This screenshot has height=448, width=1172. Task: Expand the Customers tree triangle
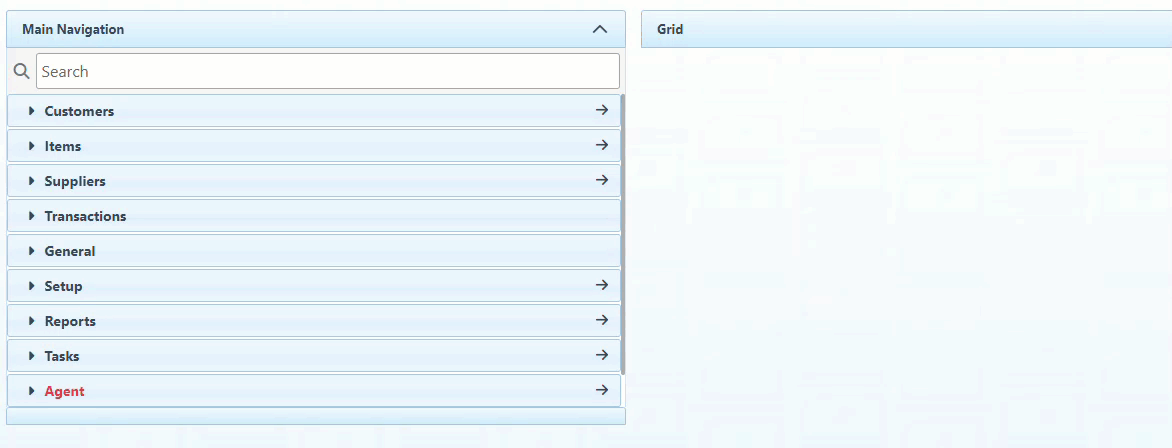pyautogui.click(x=32, y=111)
